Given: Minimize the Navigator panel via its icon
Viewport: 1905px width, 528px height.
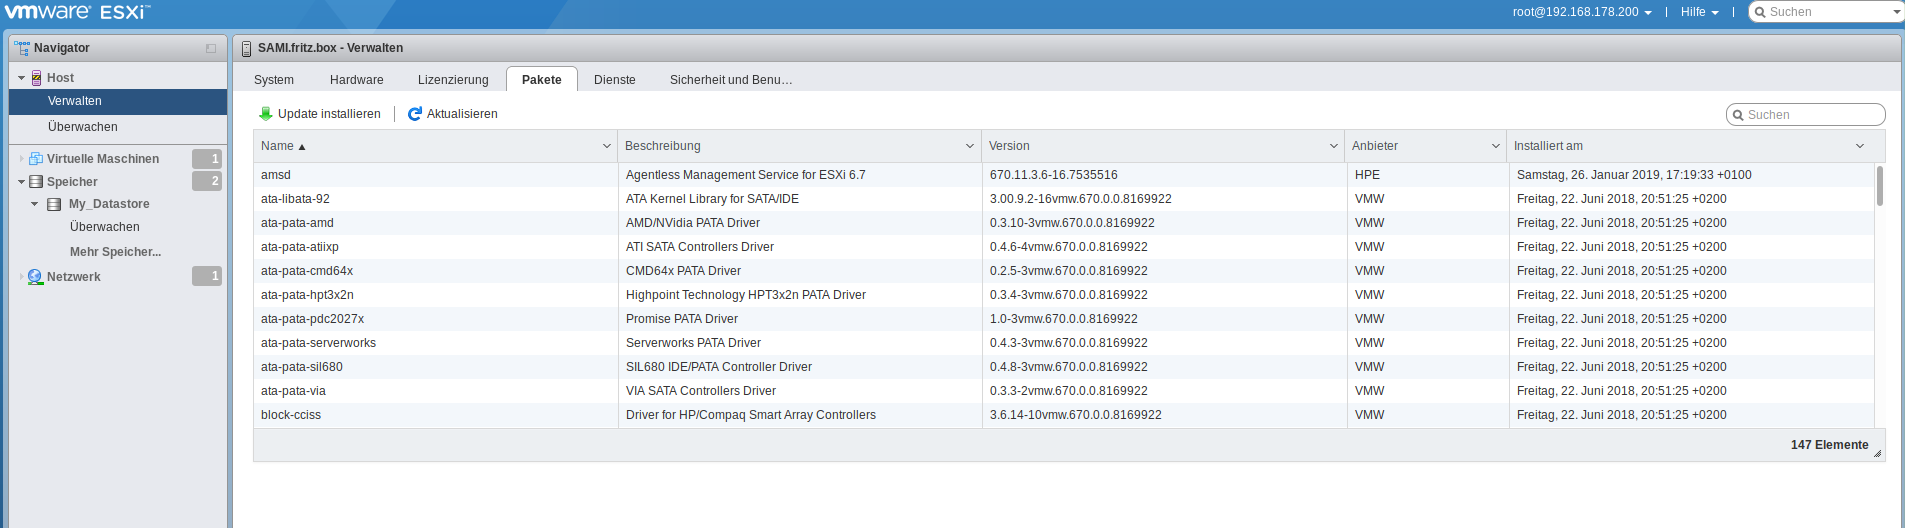Looking at the screenshot, I should 211,48.
